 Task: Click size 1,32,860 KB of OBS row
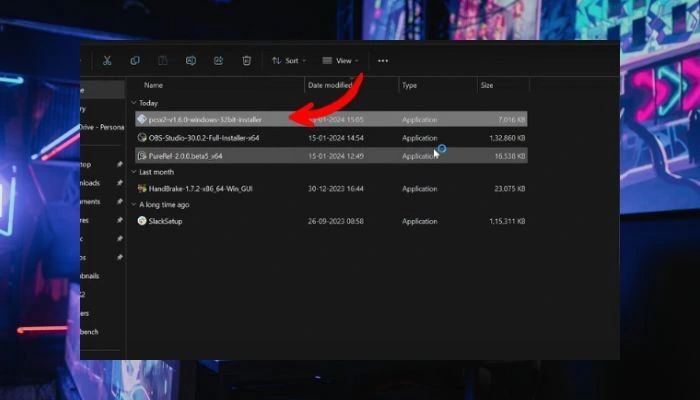pyautogui.click(x=507, y=138)
